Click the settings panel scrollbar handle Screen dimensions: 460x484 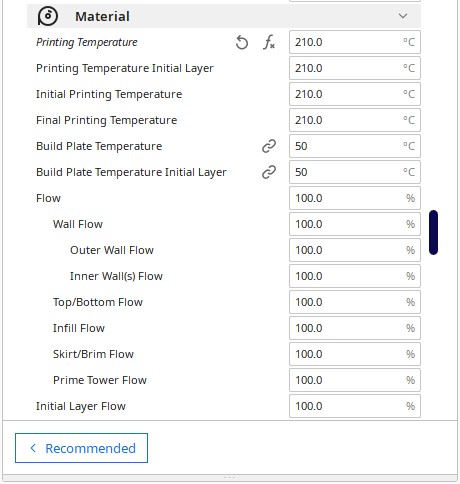pos(433,232)
